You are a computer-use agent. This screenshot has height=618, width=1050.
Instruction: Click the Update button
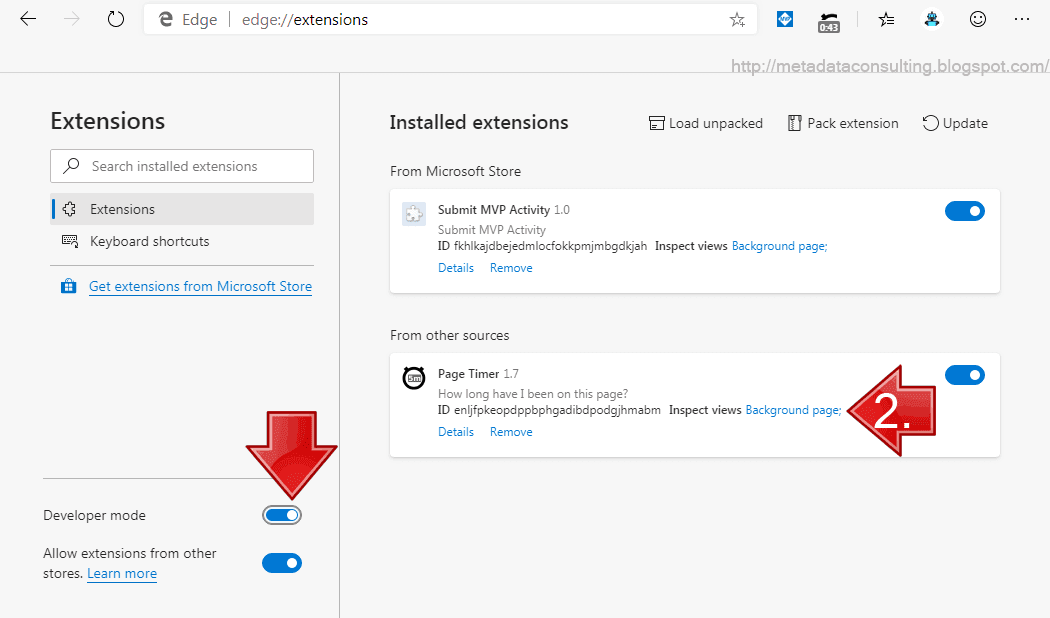pyautogui.click(x=955, y=123)
